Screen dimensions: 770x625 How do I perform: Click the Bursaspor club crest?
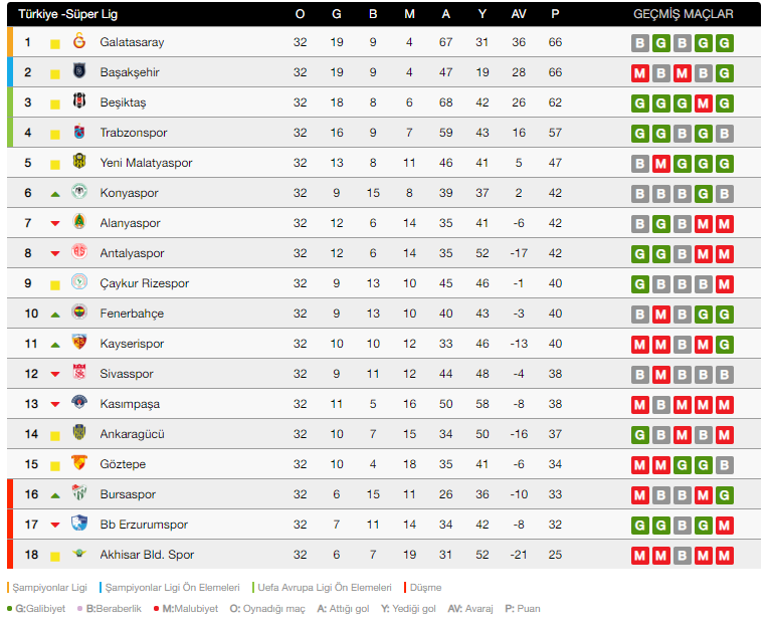tap(79, 494)
